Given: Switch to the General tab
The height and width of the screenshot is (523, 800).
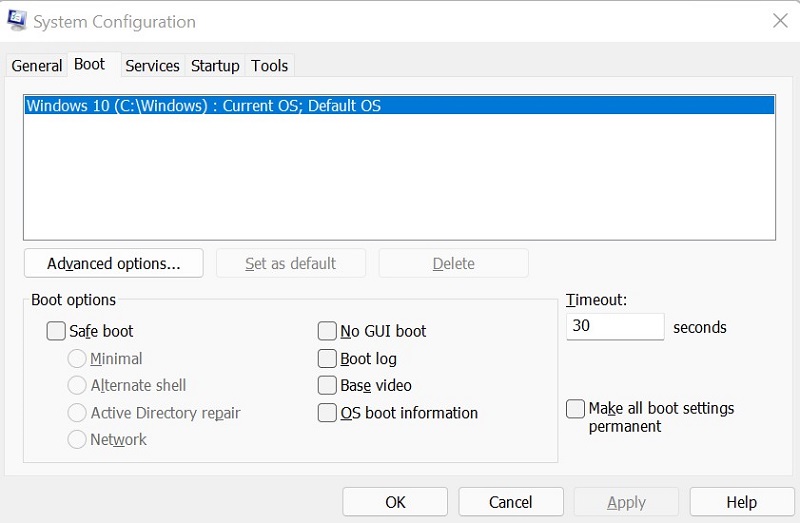Looking at the screenshot, I should coord(37,66).
